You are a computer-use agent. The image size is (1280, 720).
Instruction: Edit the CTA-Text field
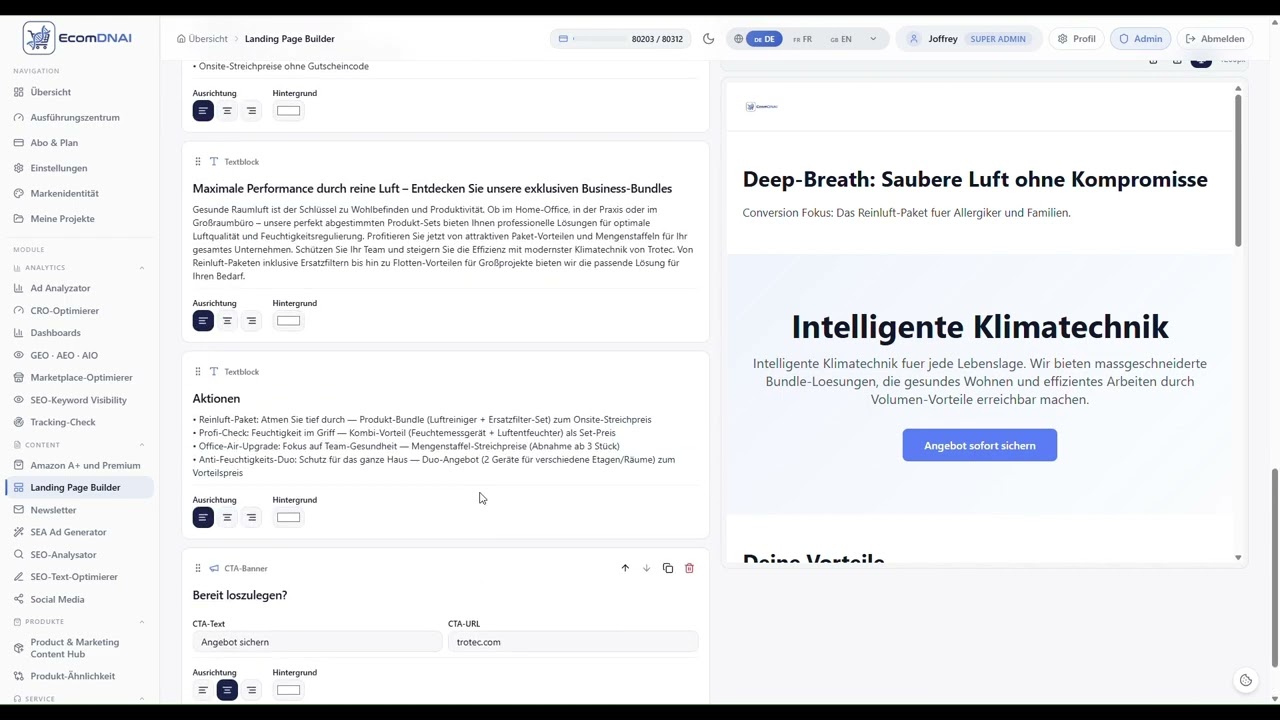pyautogui.click(x=317, y=642)
